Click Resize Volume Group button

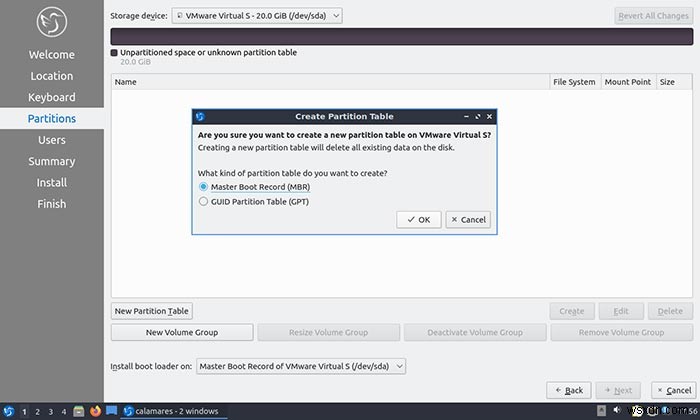329,333
